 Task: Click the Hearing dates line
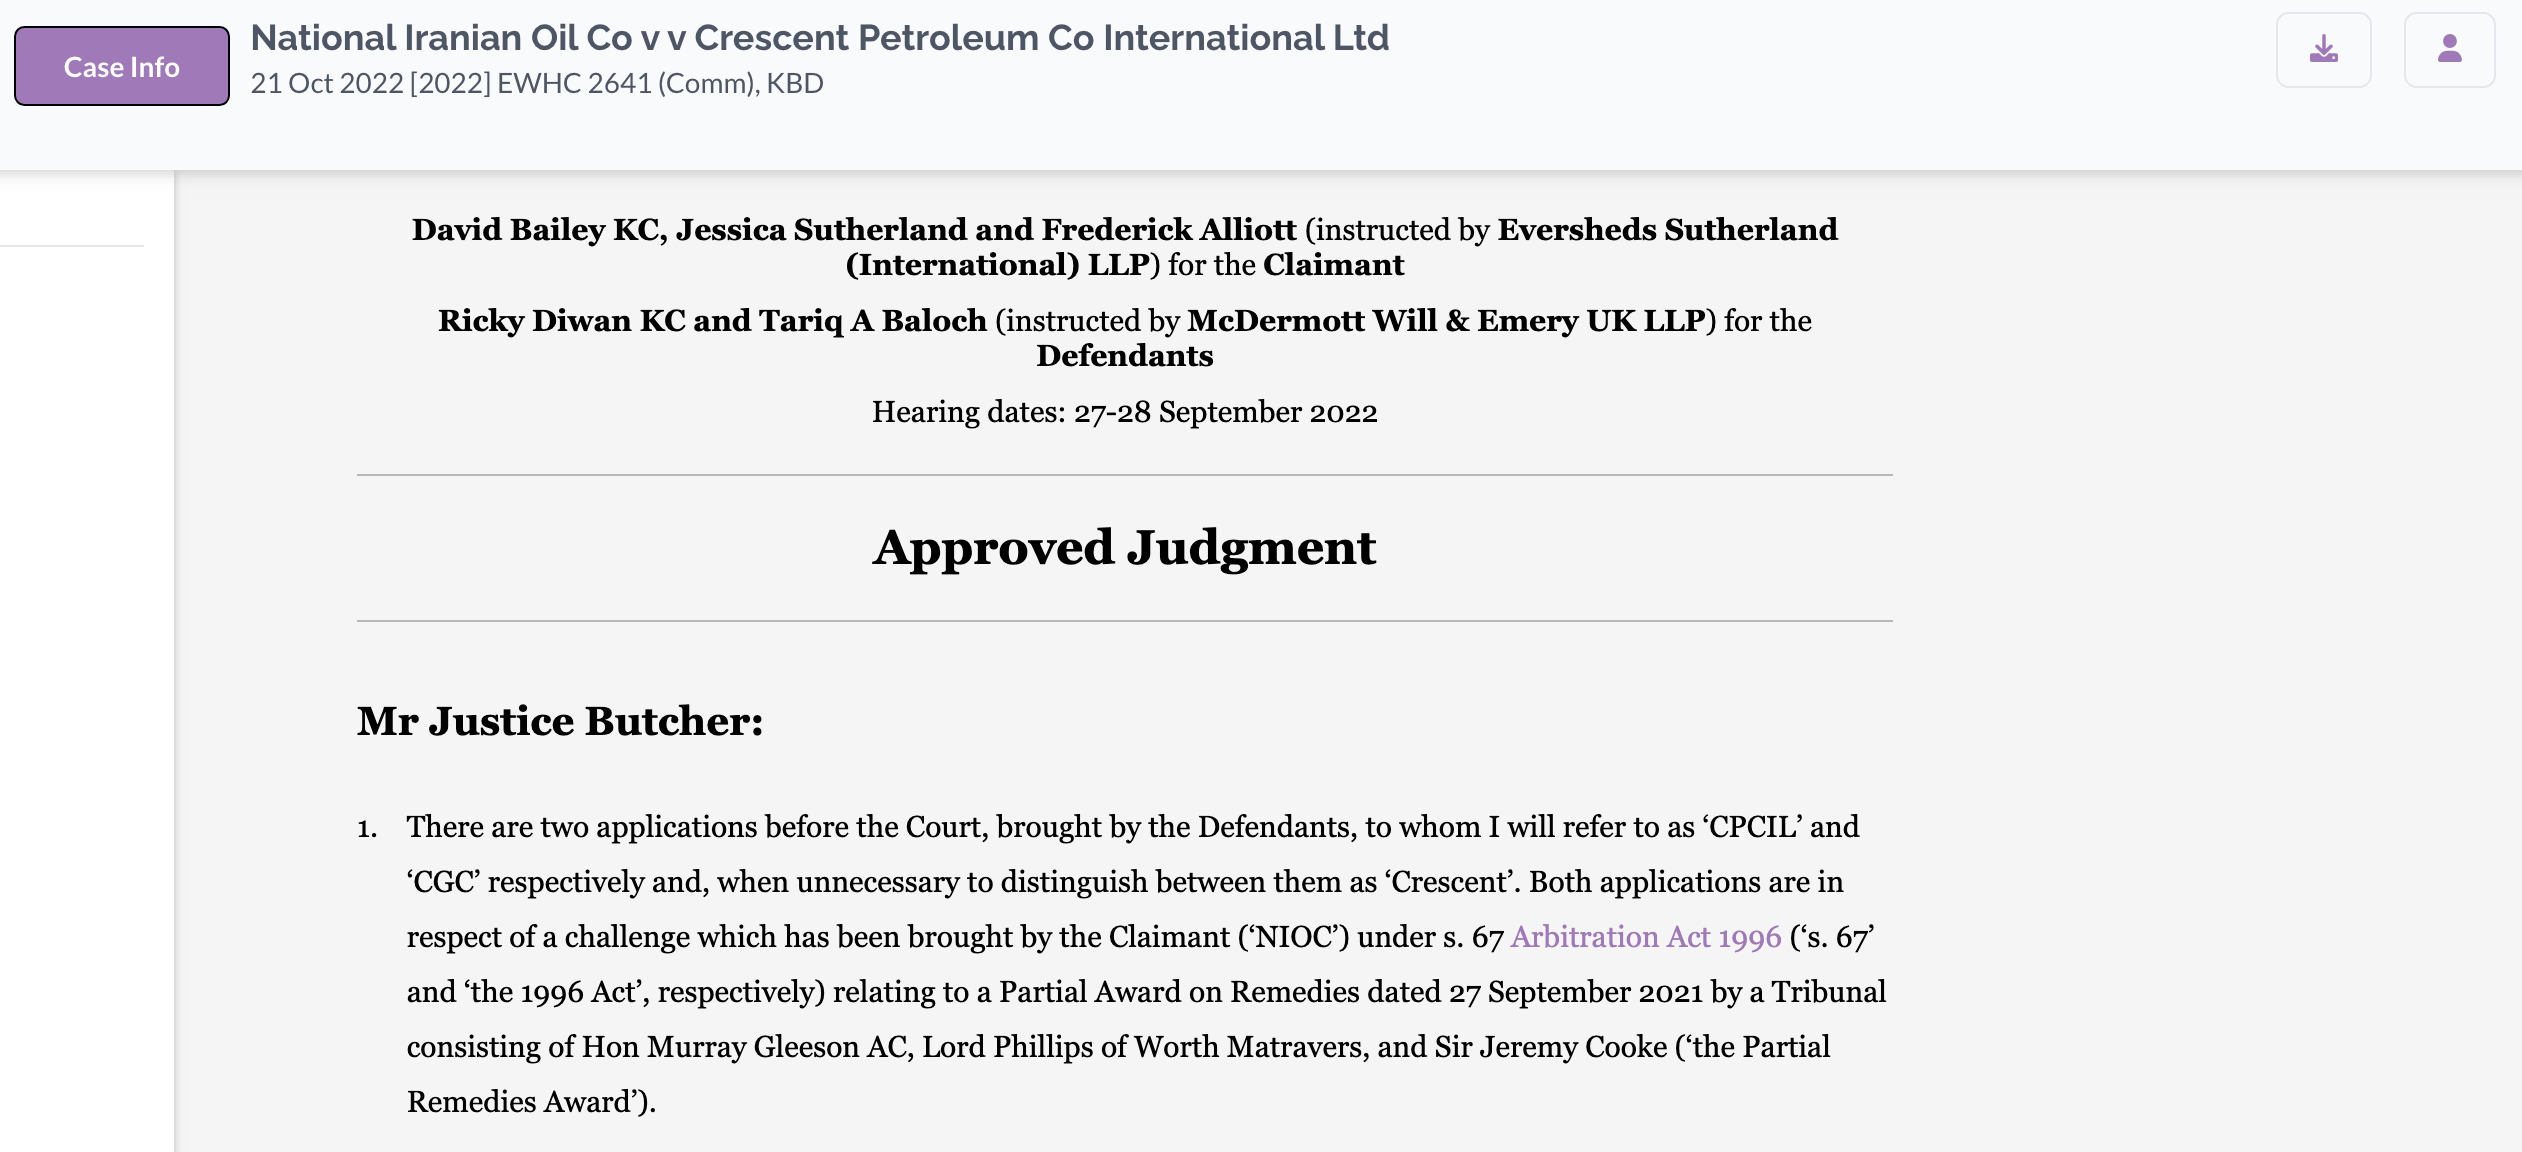point(1124,412)
